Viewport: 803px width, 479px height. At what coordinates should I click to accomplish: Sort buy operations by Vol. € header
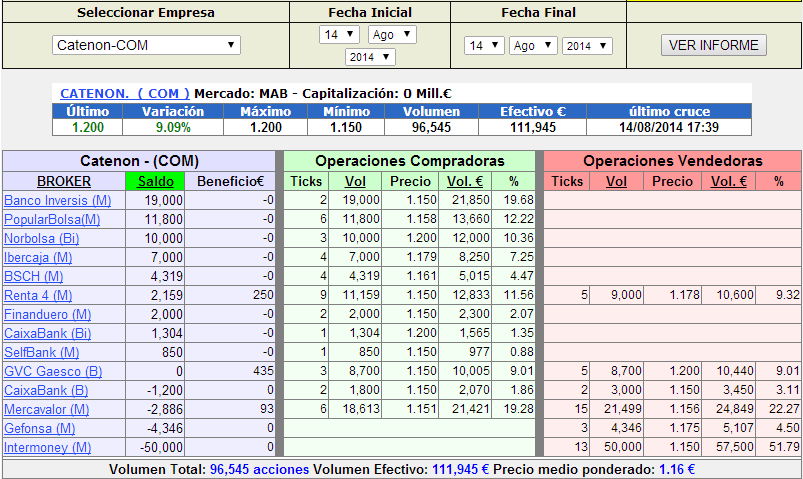pyautogui.click(x=464, y=181)
